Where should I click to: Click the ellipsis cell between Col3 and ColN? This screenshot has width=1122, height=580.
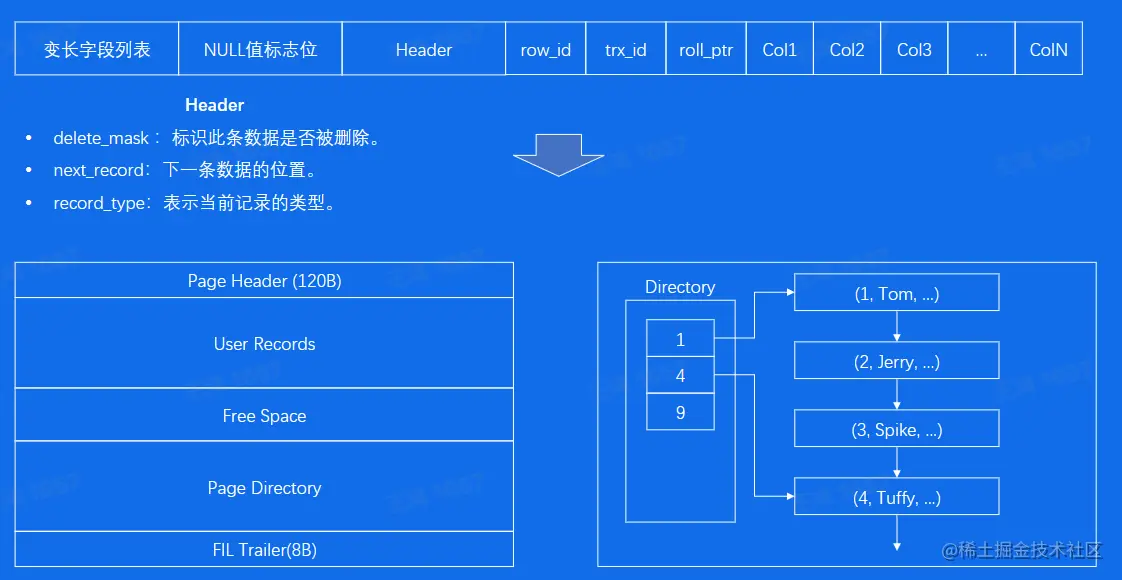click(x=981, y=49)
